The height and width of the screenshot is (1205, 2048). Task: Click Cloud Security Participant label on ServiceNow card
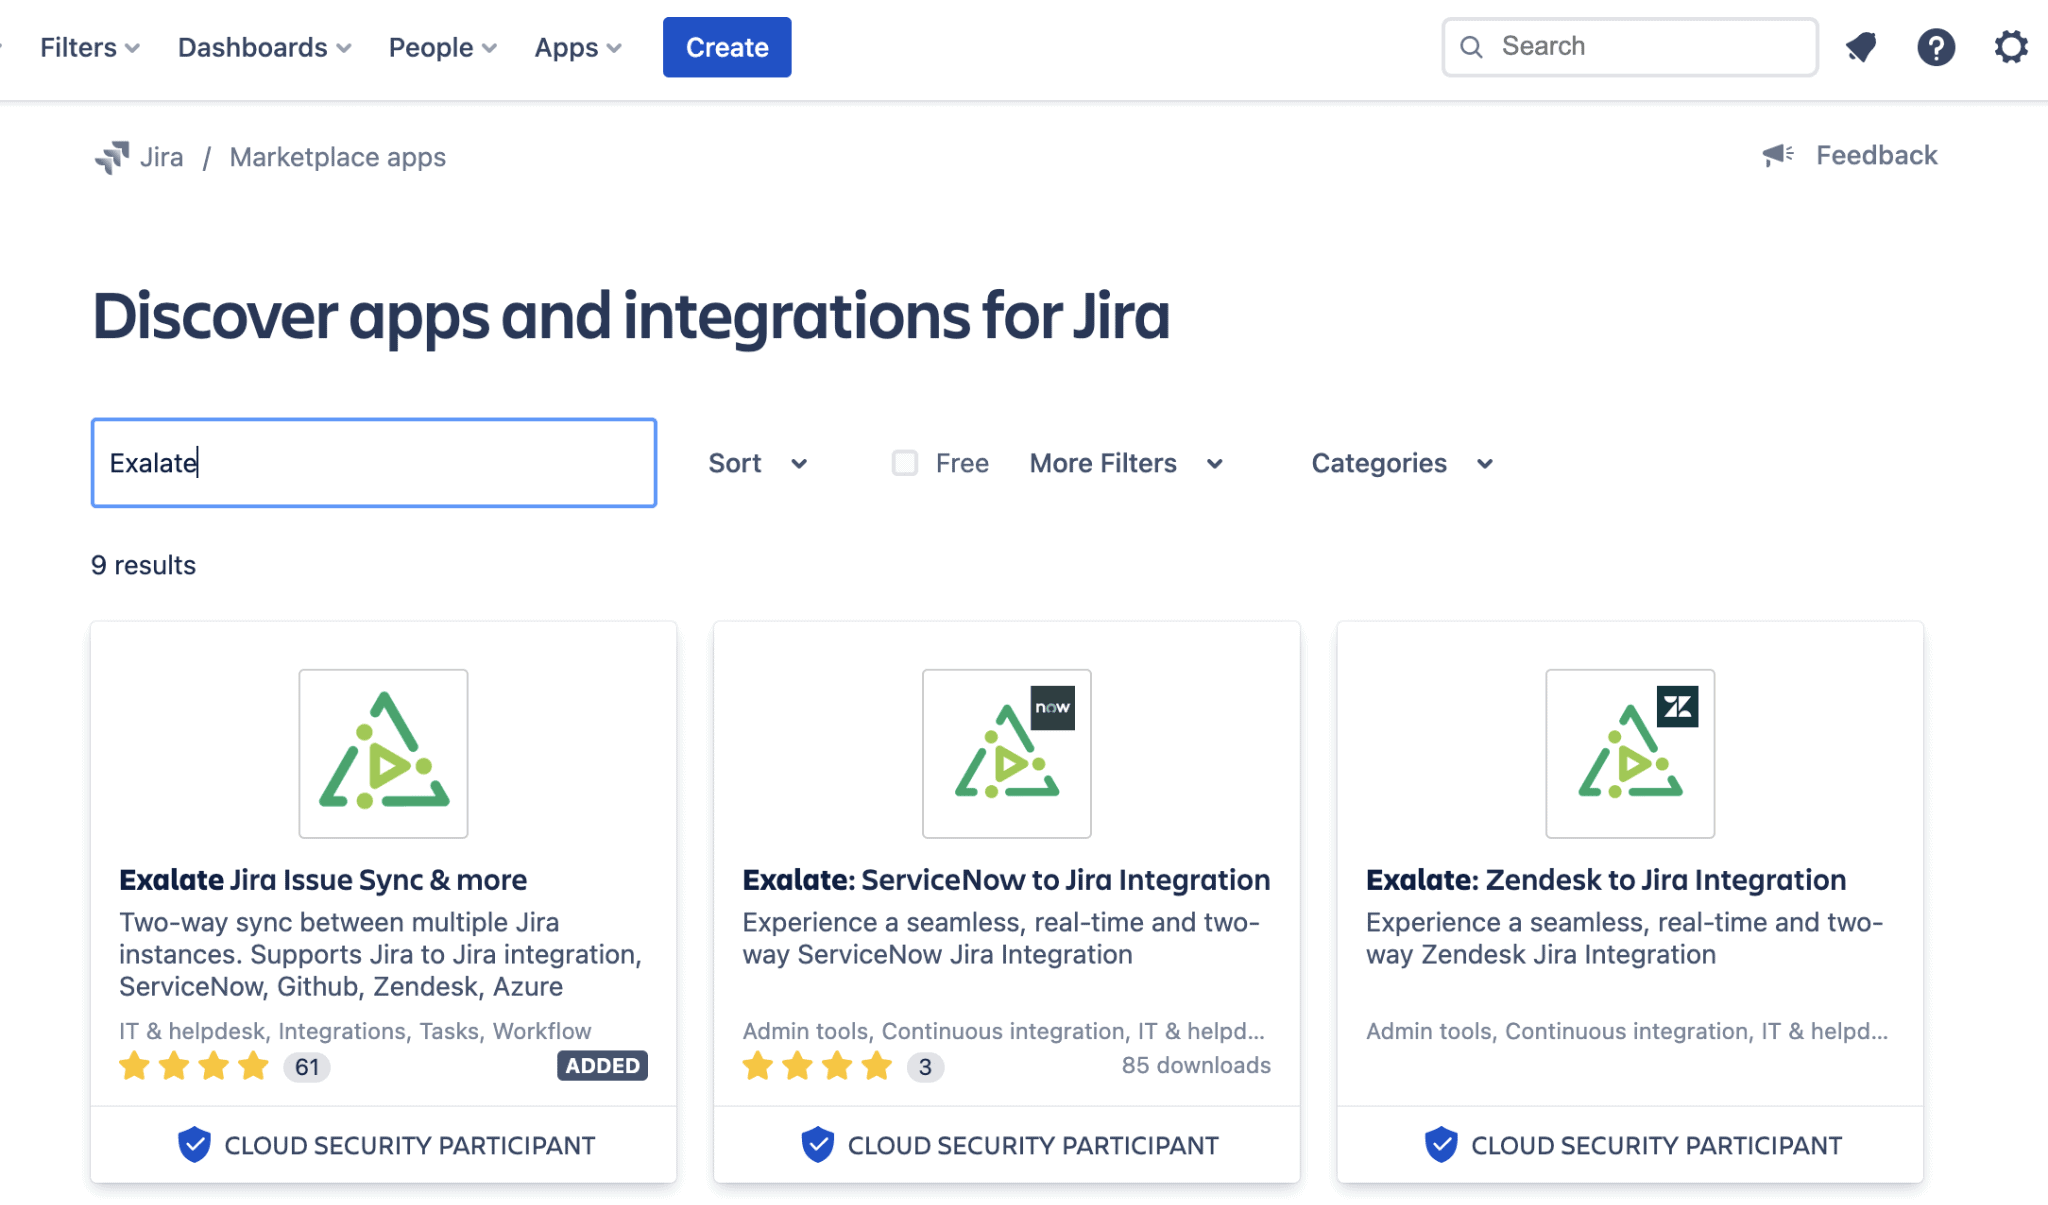tap(1033, 1145)
